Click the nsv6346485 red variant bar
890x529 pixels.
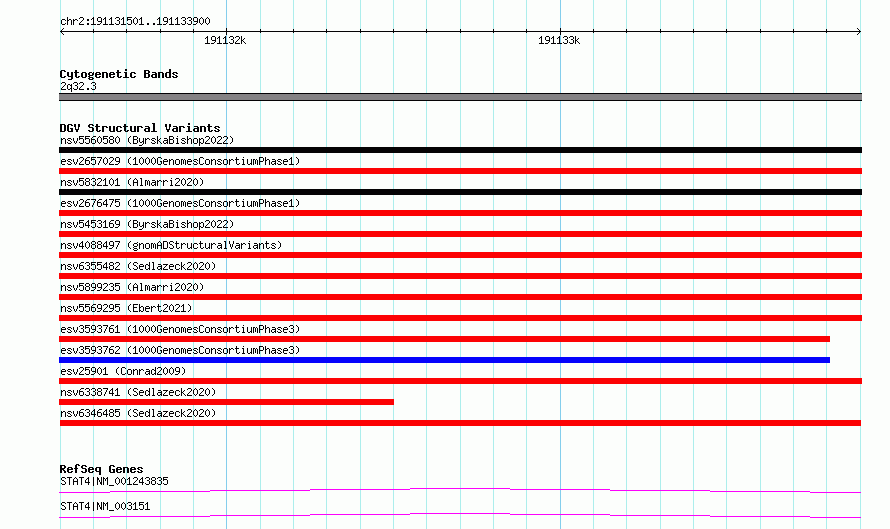point(460,423)
